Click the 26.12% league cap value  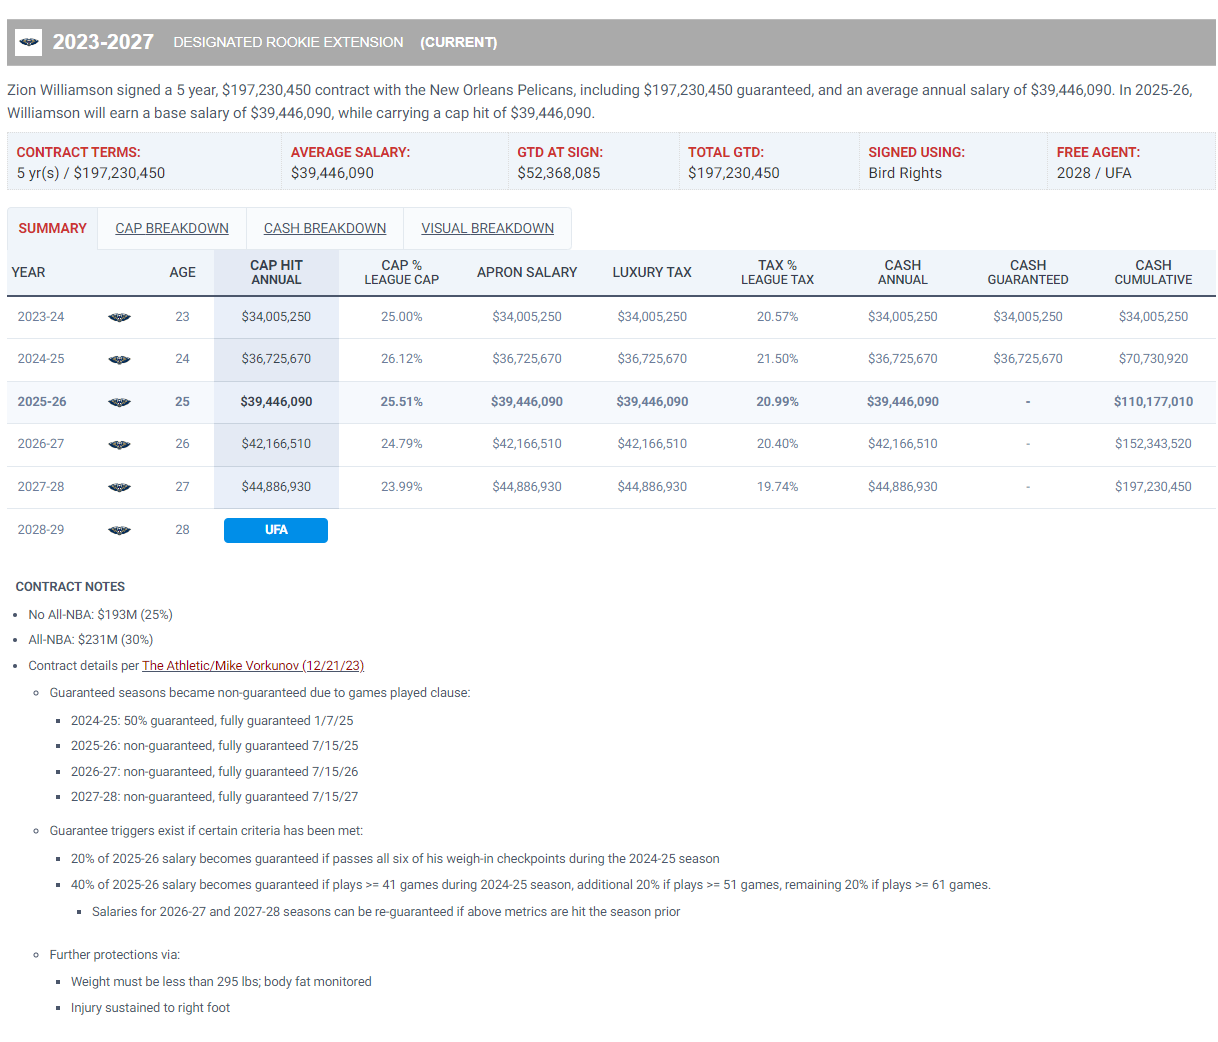click(x=401, y=359)
